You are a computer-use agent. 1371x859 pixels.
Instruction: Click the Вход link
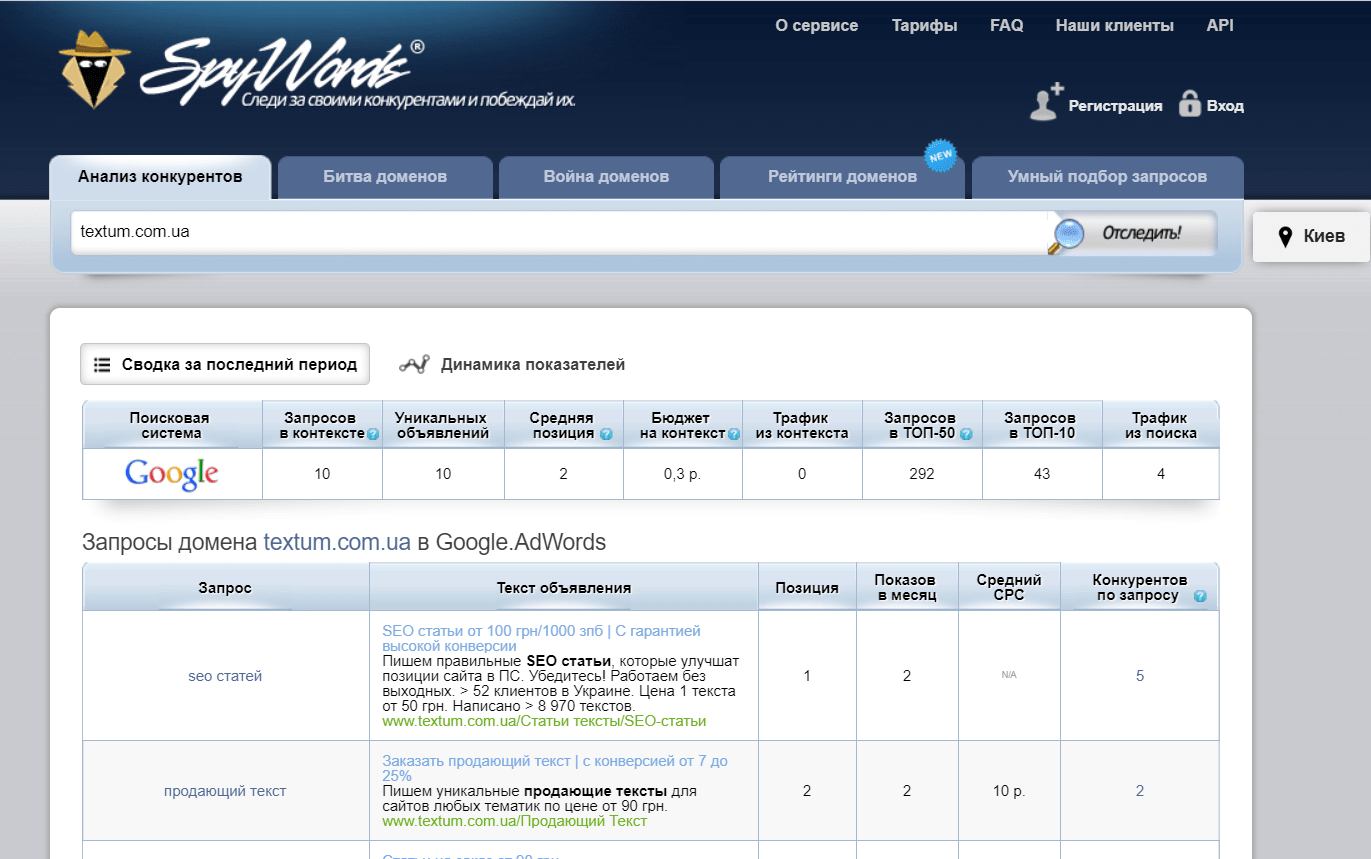(1225, 106)
